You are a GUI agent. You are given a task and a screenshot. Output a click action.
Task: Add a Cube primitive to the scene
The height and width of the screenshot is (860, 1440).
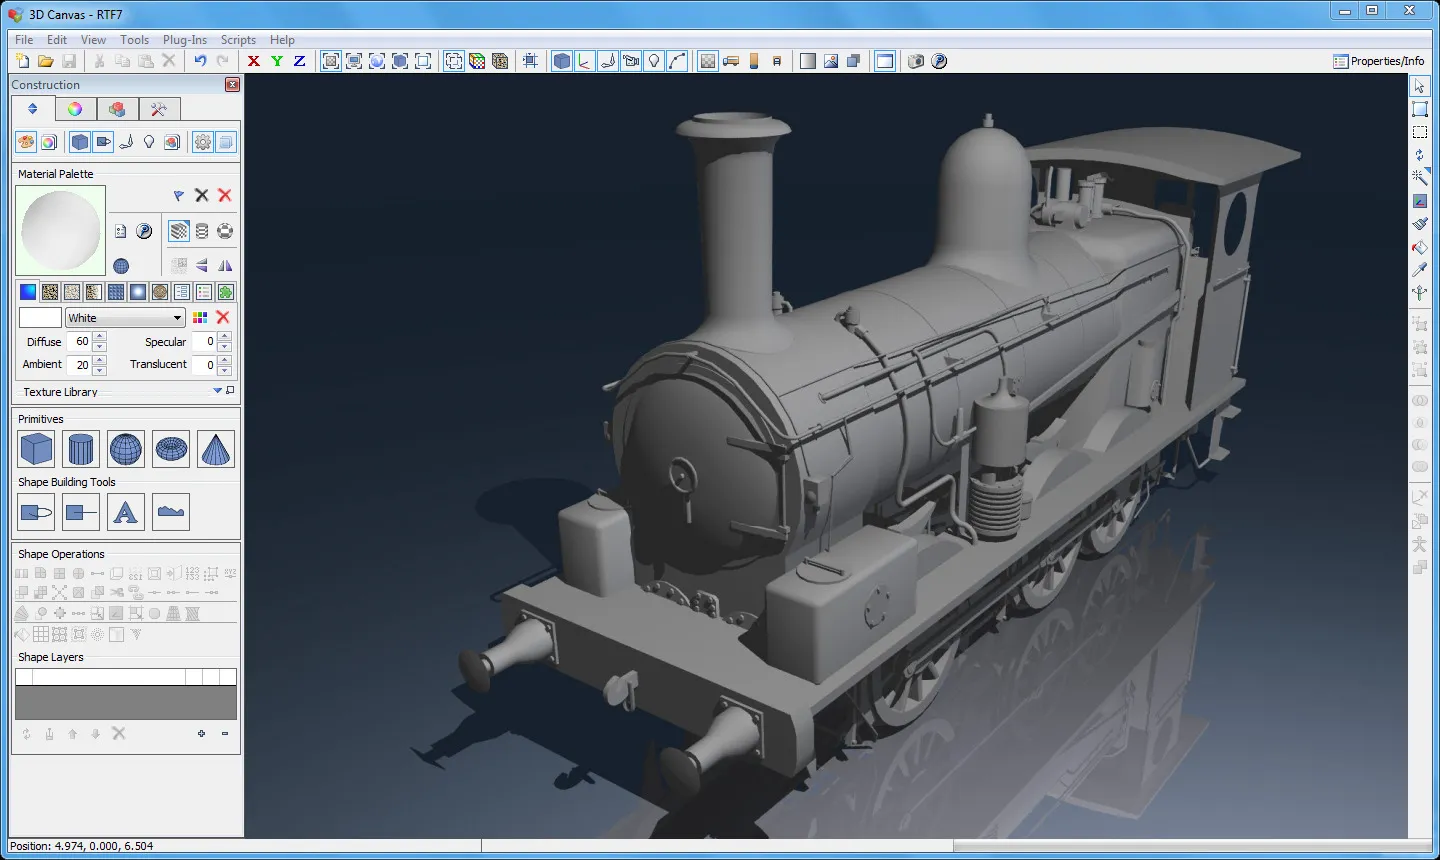(35, 448)
